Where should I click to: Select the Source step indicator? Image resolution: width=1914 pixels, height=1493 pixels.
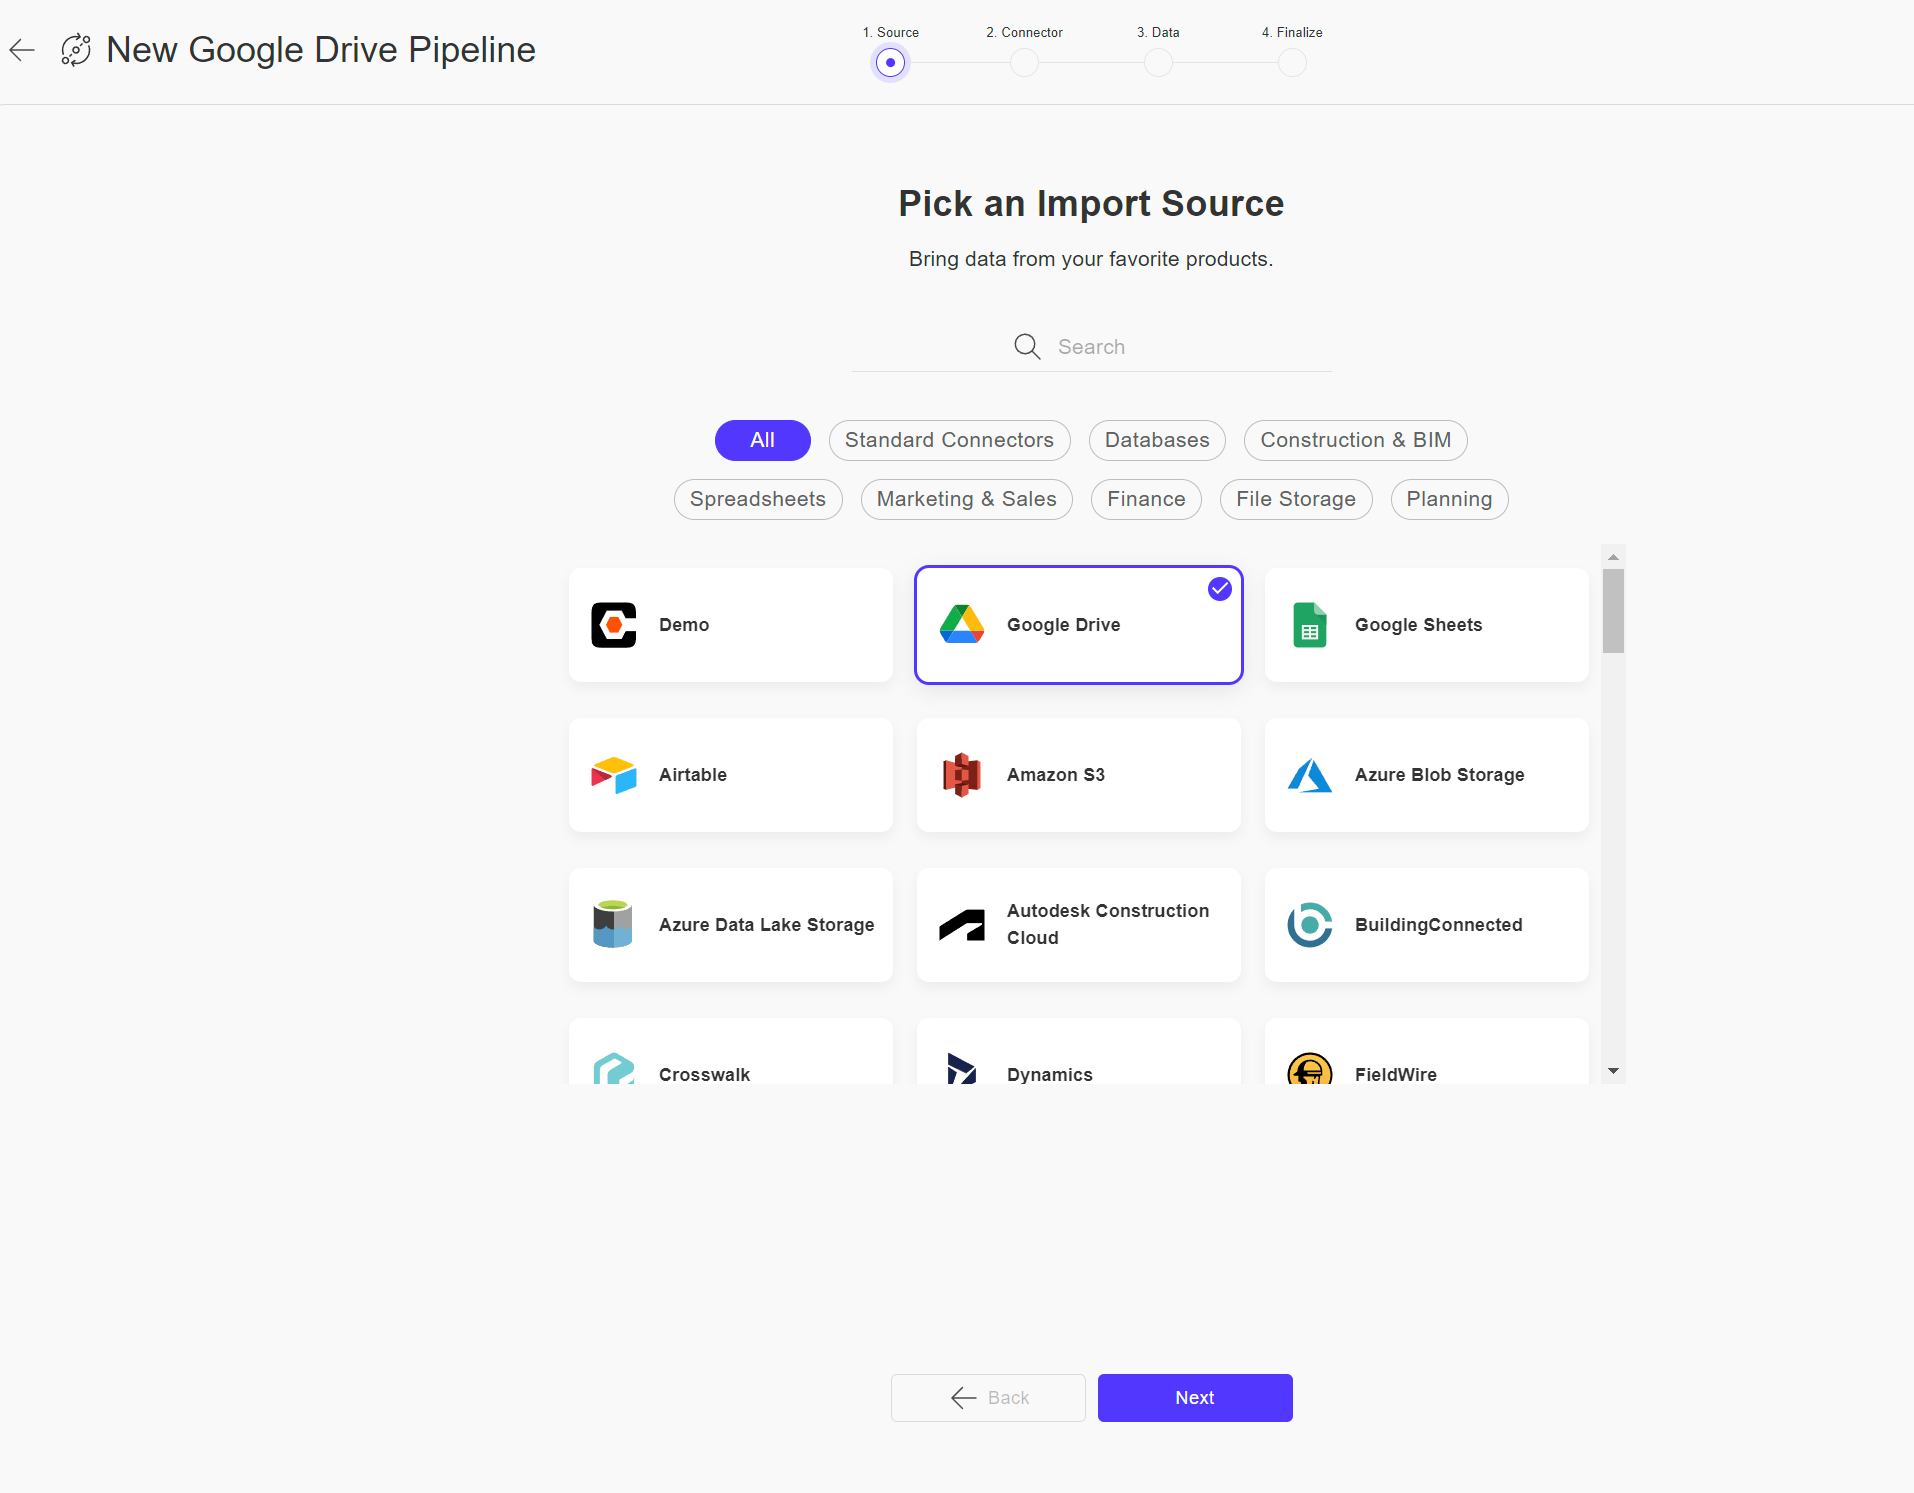(890, 62)
